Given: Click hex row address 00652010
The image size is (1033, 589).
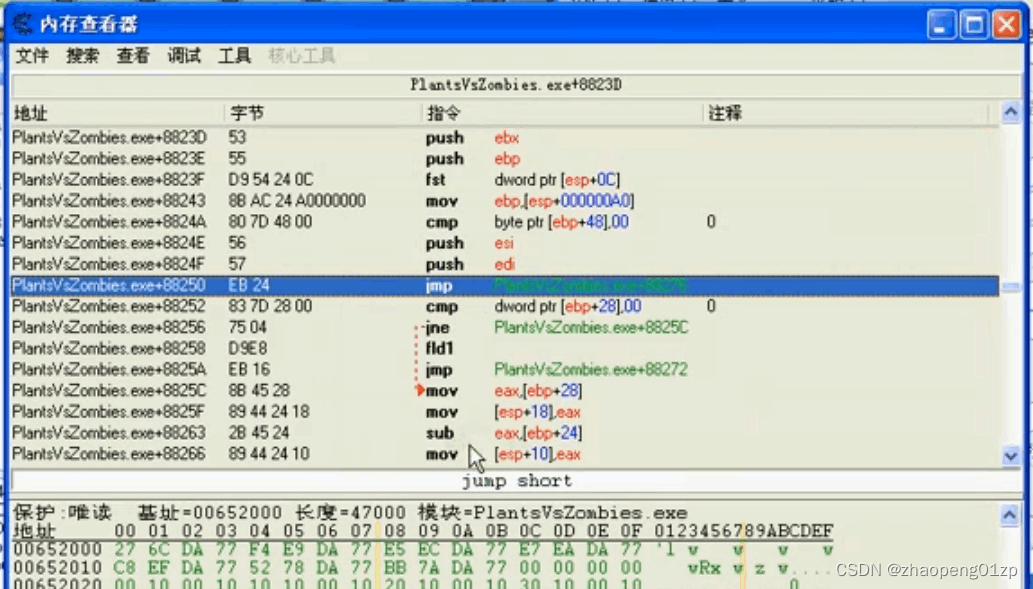Looking at the screenshot, I should tap(57, 568).
